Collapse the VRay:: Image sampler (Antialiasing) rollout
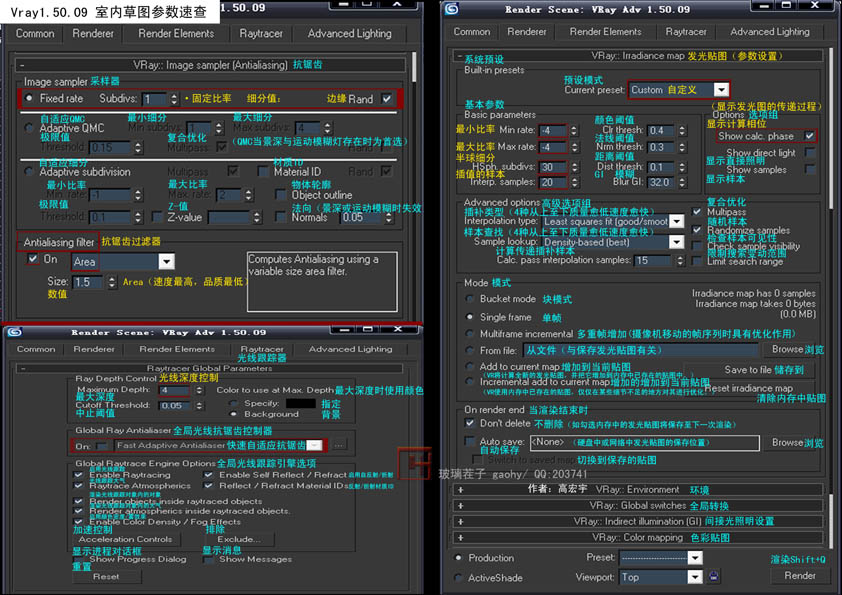This screenshot has height=595, width=842. click(210, 65)
